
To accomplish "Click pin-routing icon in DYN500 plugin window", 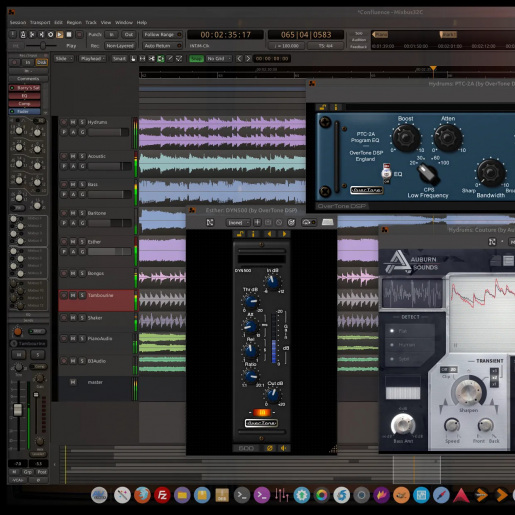I will click(x=210, y=222).
